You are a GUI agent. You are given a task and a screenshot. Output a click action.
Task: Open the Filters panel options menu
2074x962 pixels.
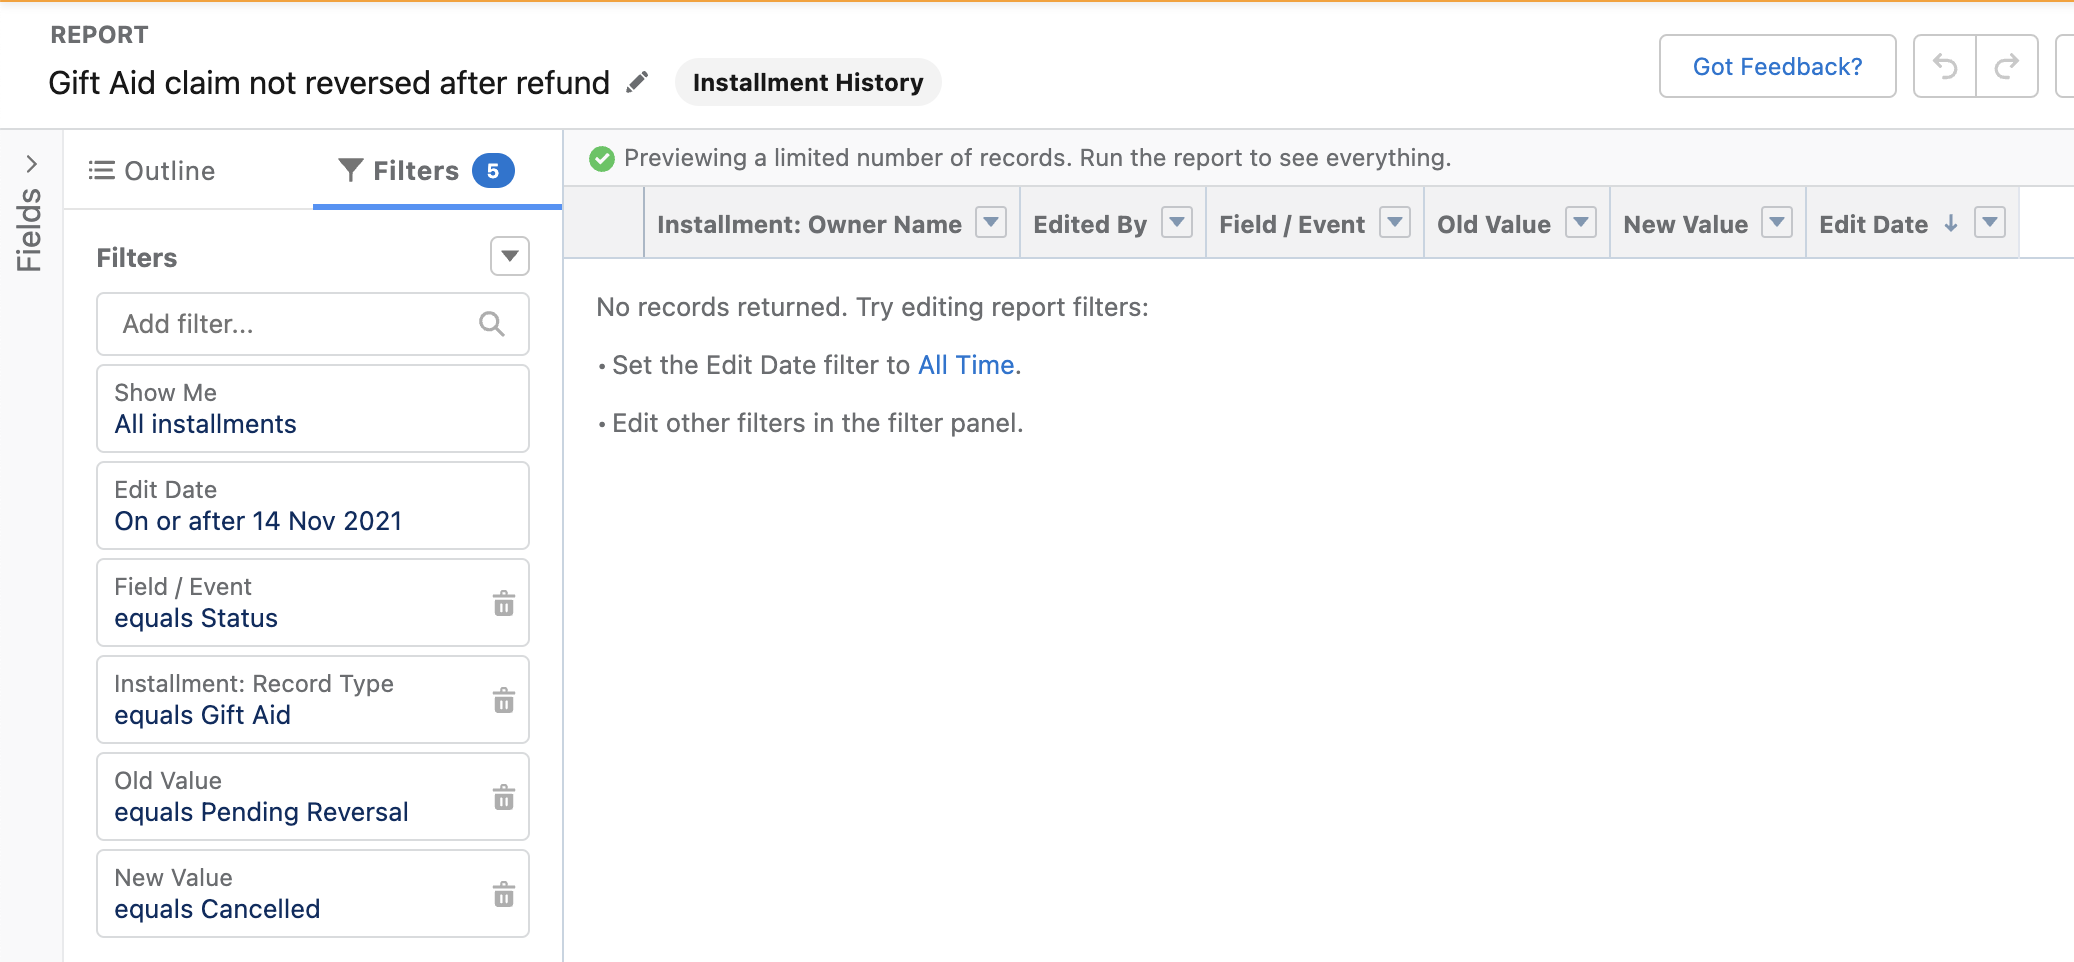tap(509, 257)
